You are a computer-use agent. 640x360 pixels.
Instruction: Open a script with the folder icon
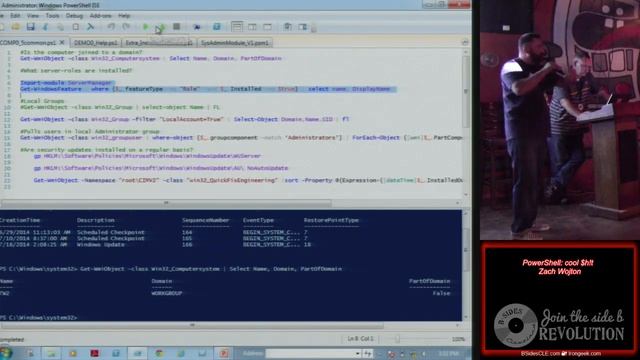[x=16, y=27]
